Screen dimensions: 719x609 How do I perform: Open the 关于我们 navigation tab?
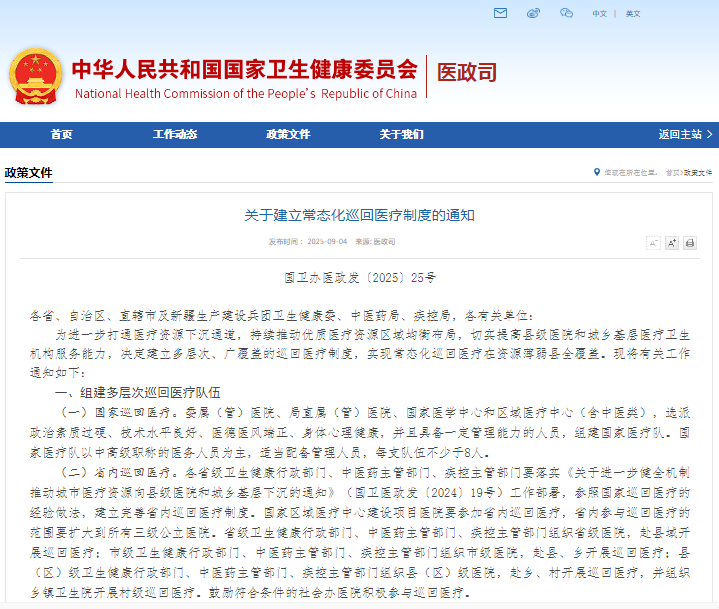[402, 134]
